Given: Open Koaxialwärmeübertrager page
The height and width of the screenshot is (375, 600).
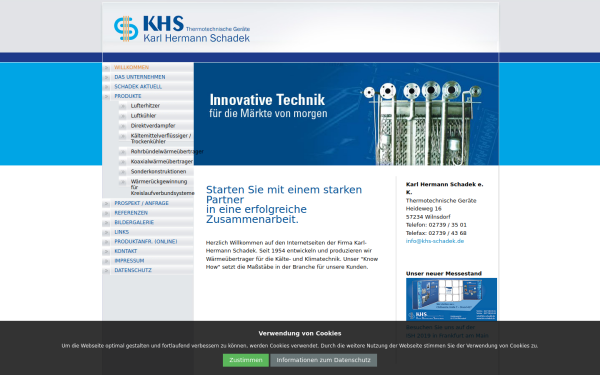Looking at the screenshot, I should click(161, 161).
